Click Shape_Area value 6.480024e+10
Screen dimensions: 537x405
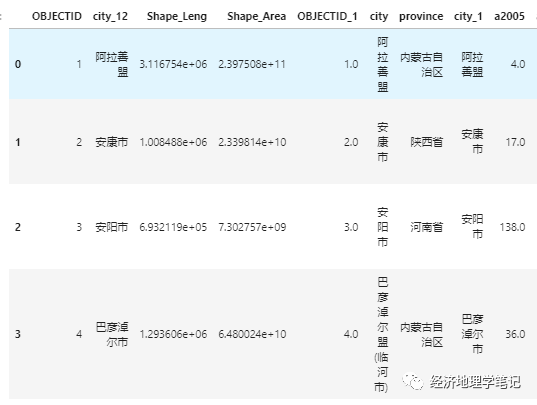252,334
